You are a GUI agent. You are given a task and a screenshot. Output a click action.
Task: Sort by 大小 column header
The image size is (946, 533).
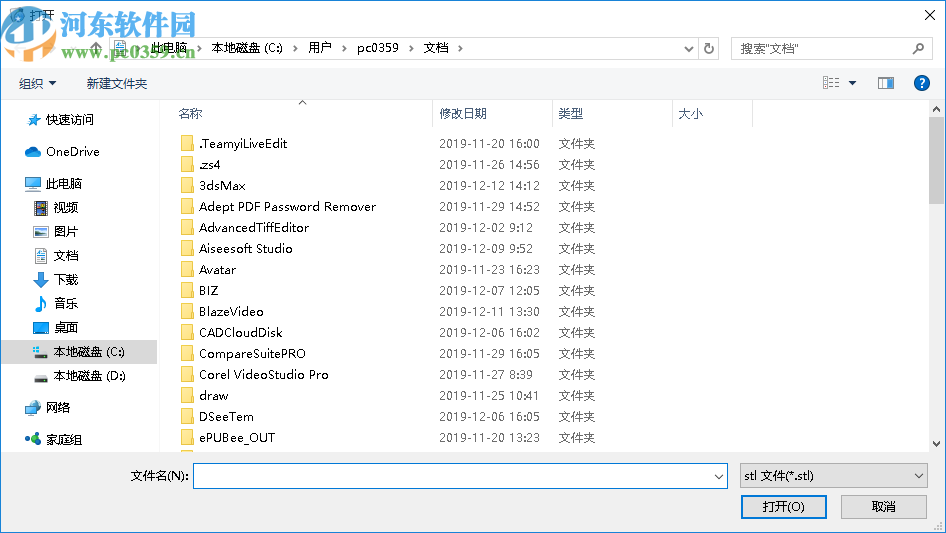(691, 113)
